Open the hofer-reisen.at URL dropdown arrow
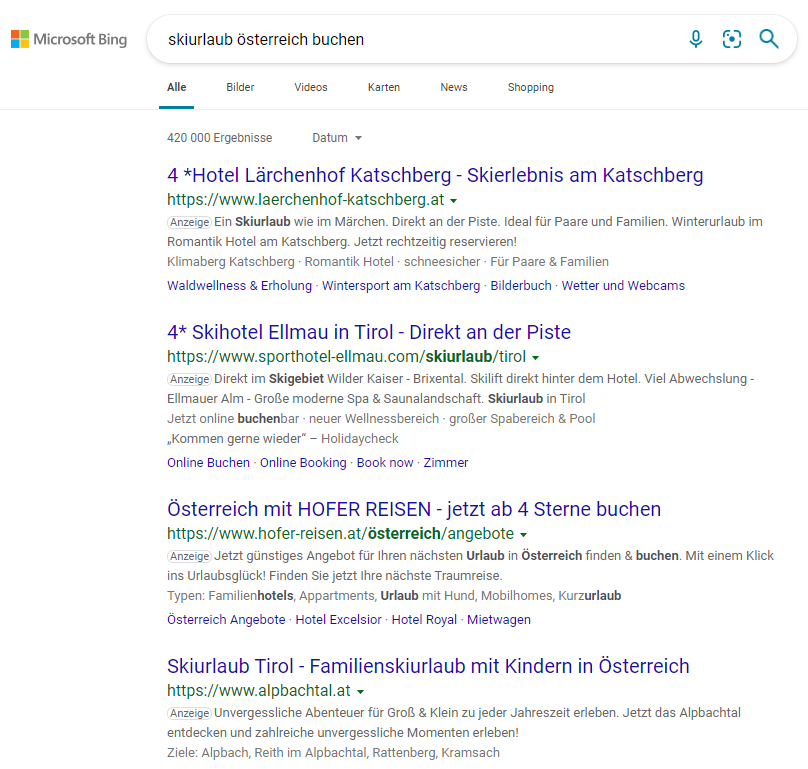This screenshot has height=769, width=808. (524, 534)
